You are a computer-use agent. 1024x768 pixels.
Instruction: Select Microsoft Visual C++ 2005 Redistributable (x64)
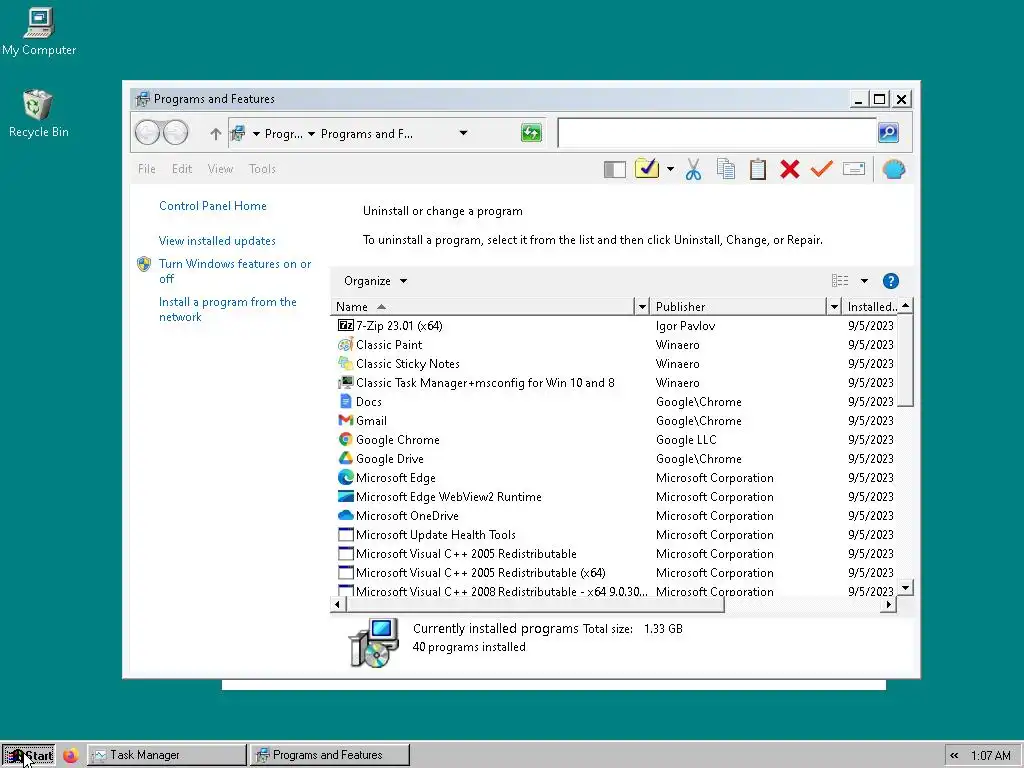[x=481, y=573]
